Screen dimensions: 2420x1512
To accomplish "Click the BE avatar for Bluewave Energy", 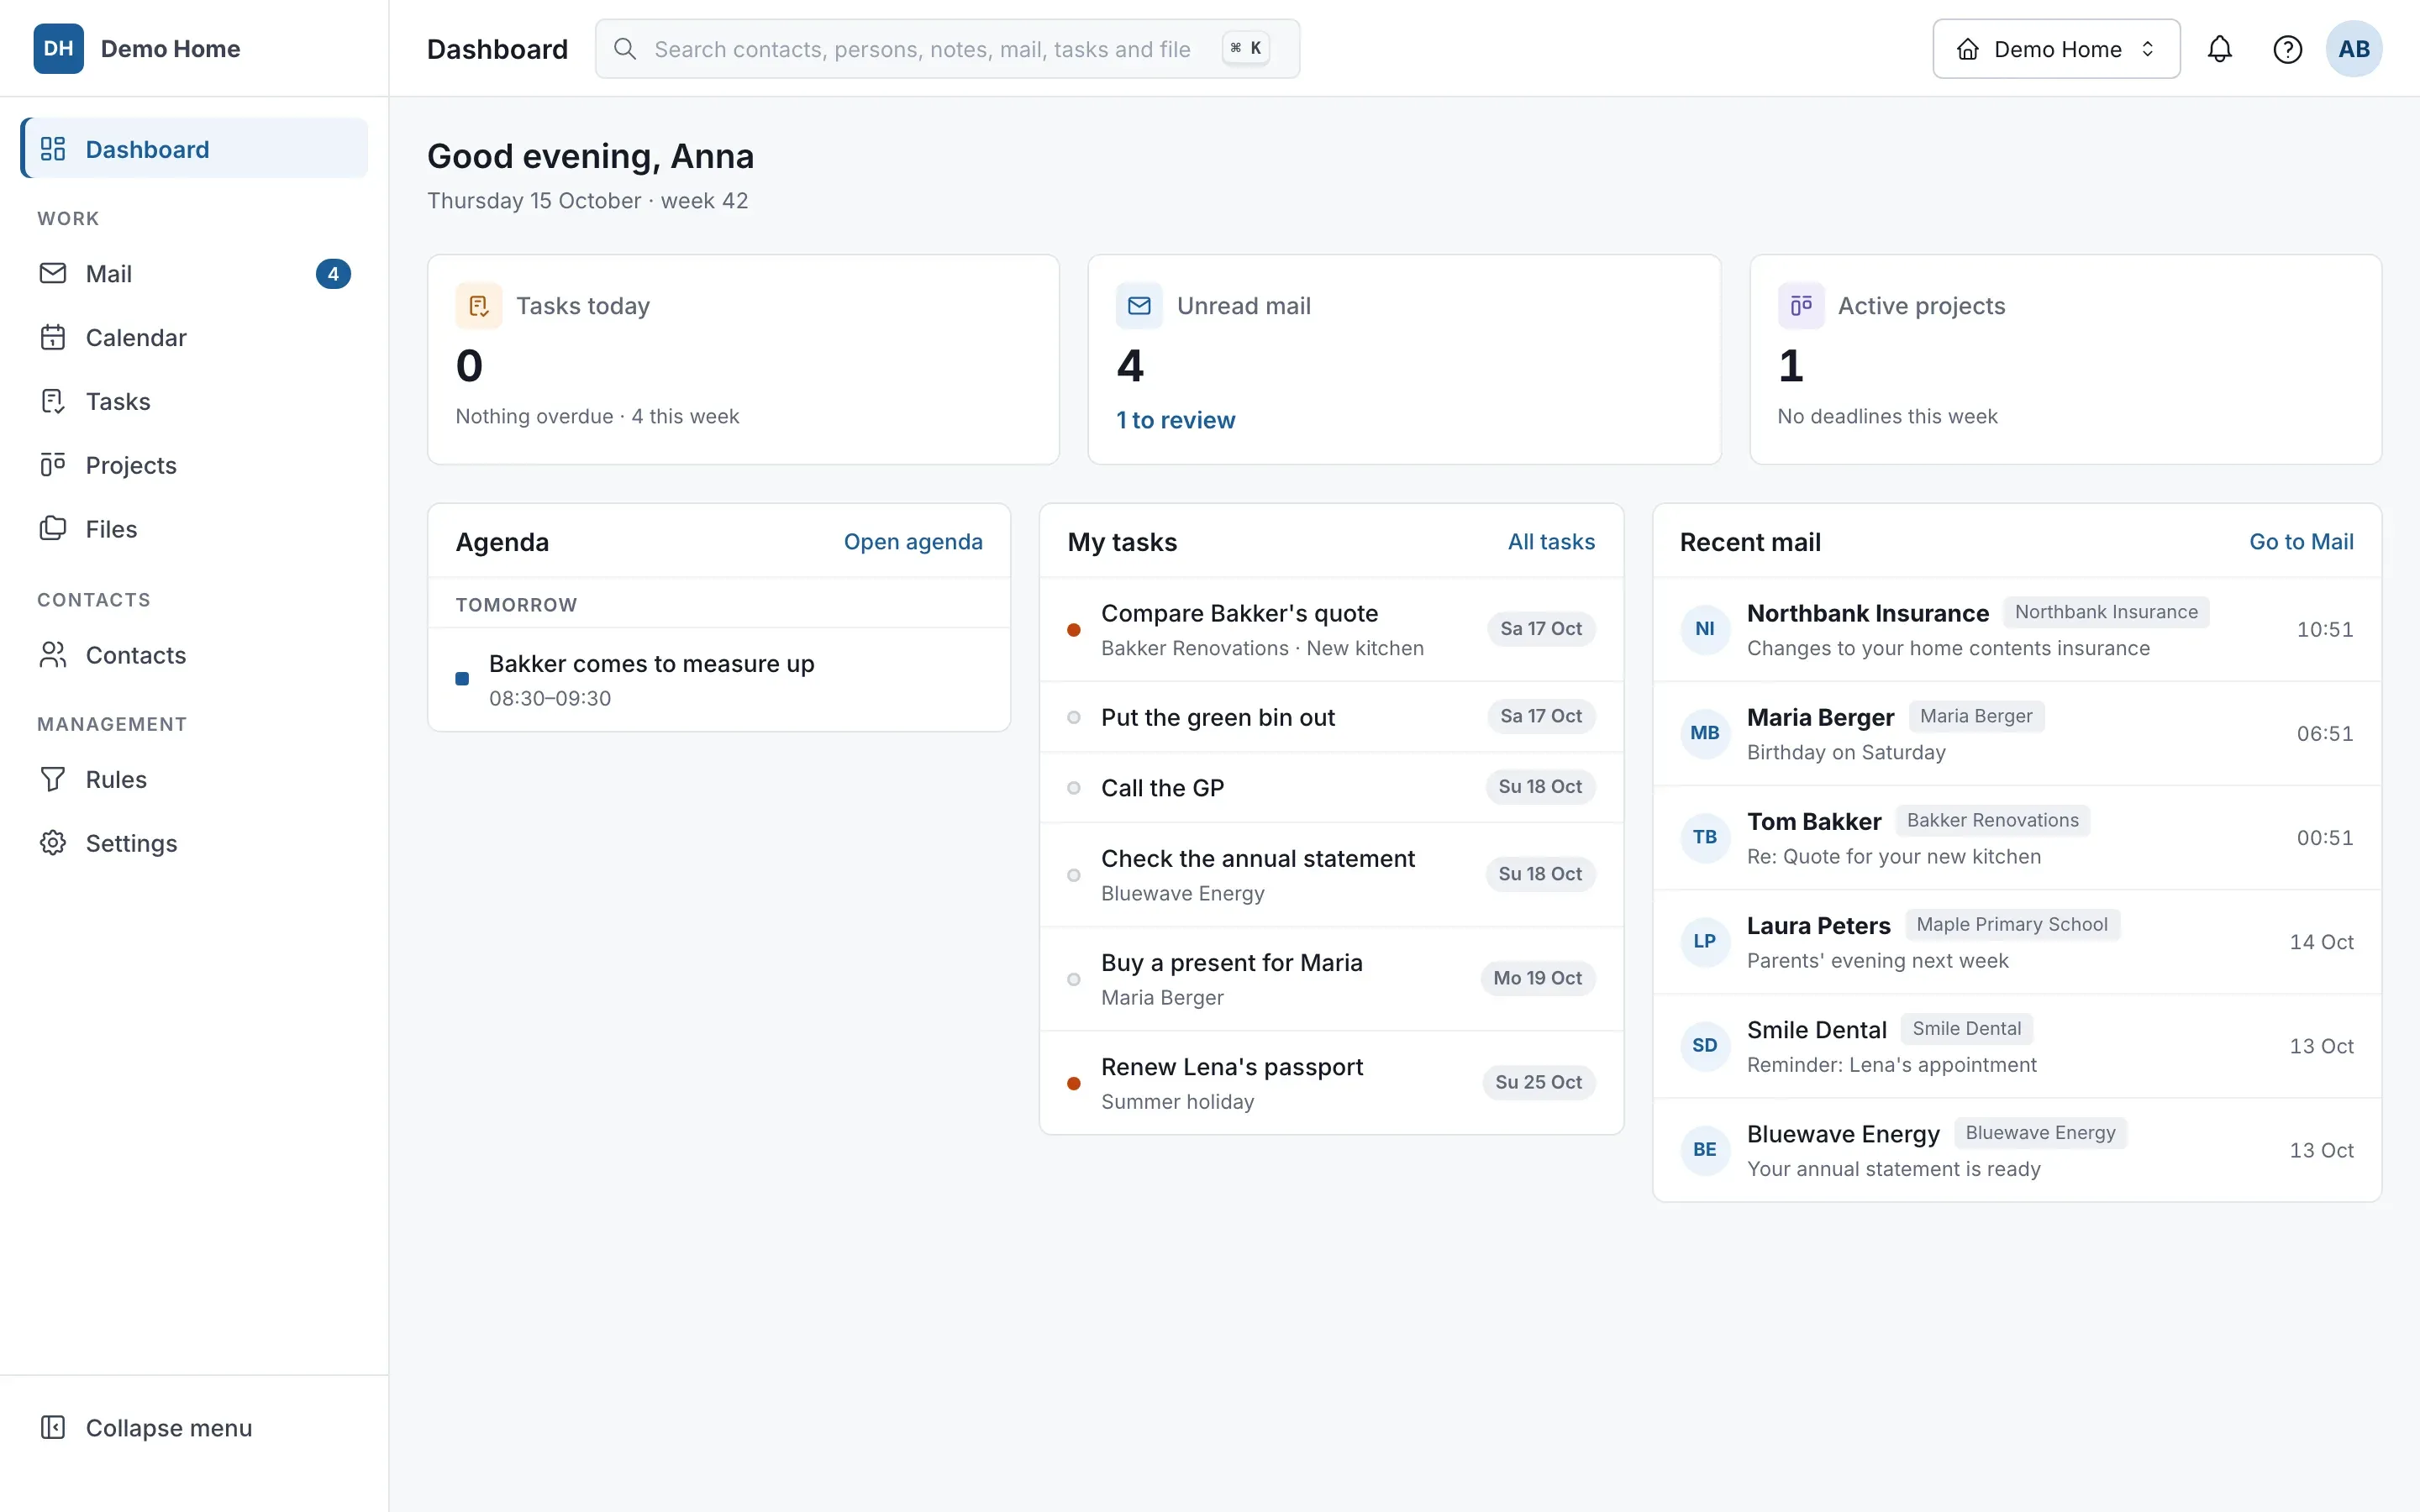I will (x=1705, y=1149).
